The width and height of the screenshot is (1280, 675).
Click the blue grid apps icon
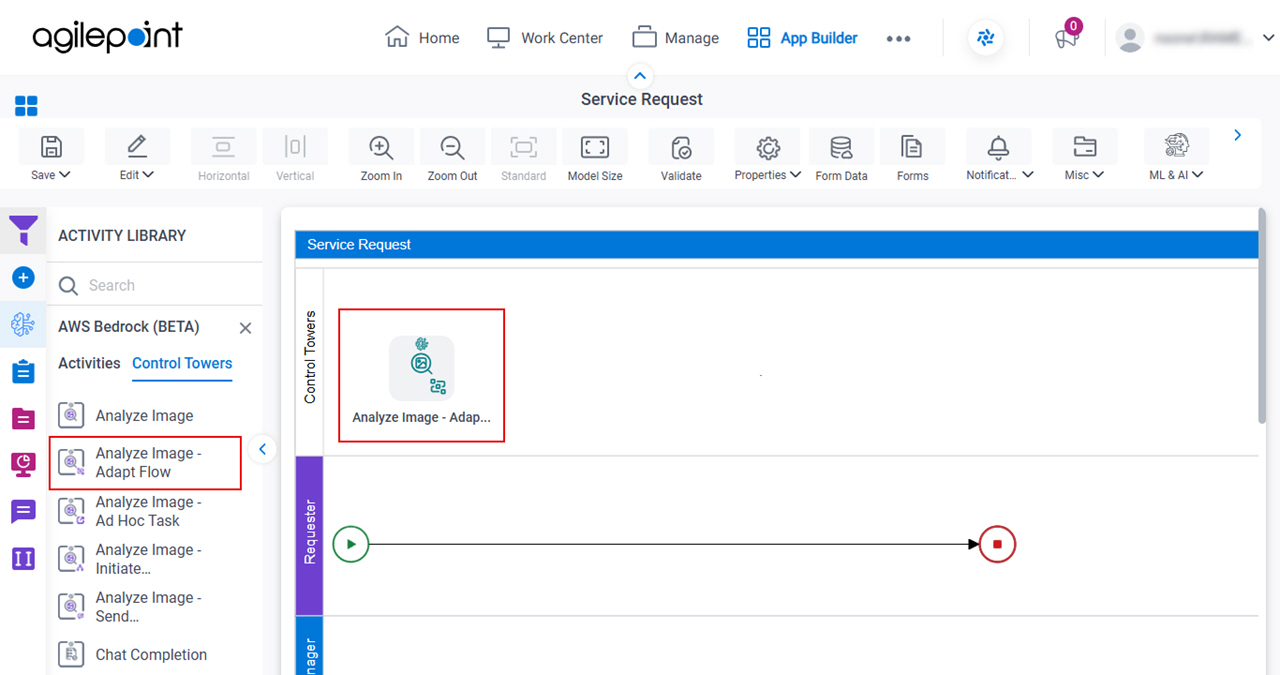pyautogui.click(x=26, y=106)
